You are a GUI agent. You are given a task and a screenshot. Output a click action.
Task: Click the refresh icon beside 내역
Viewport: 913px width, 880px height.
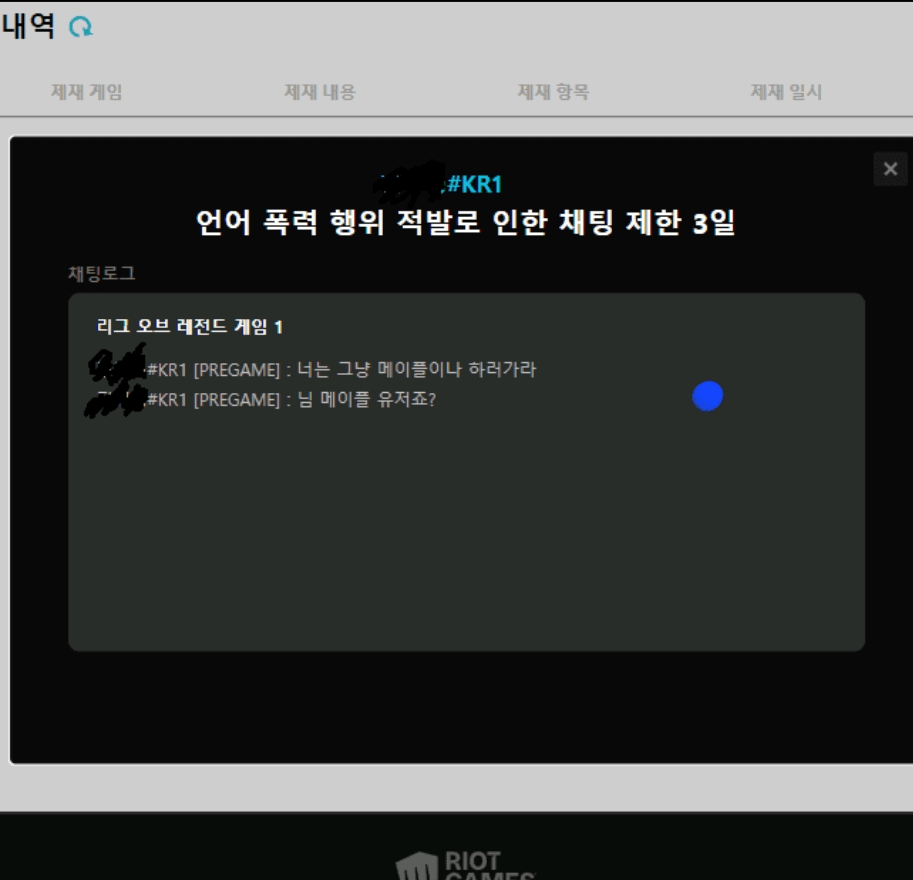coord(81,27)
